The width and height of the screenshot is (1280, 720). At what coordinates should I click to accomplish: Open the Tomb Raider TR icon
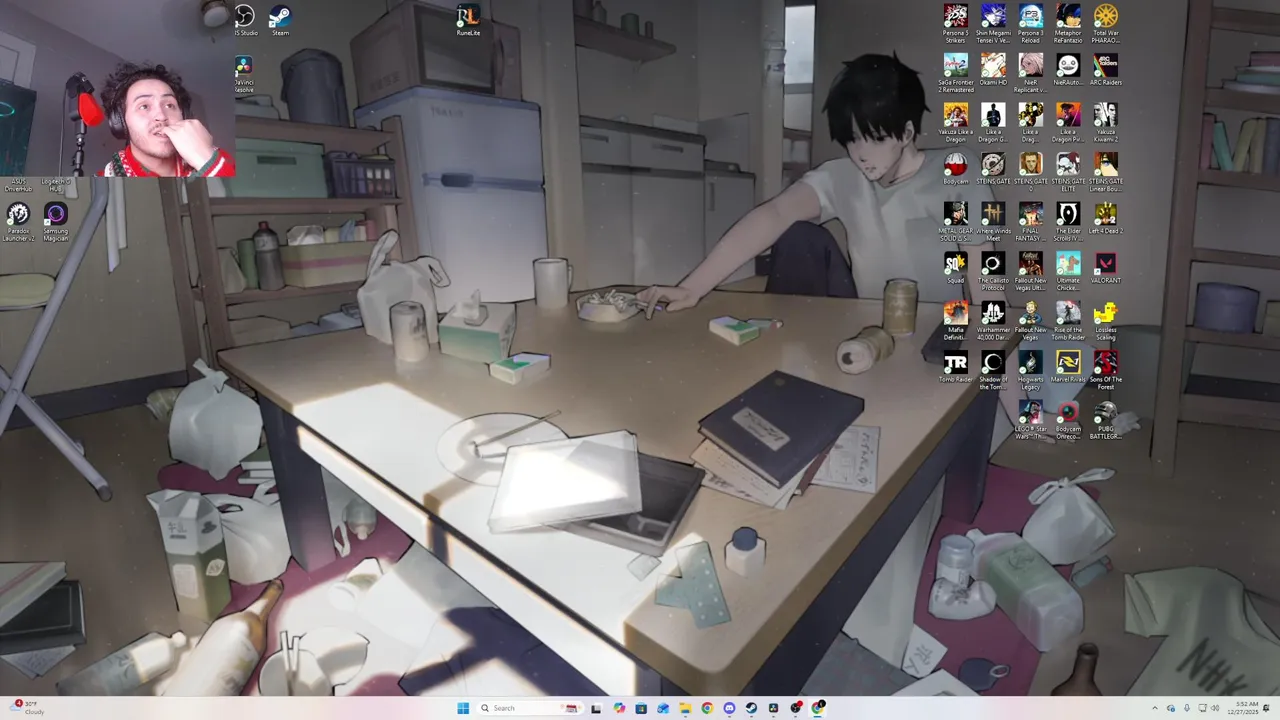click(956, 366)
